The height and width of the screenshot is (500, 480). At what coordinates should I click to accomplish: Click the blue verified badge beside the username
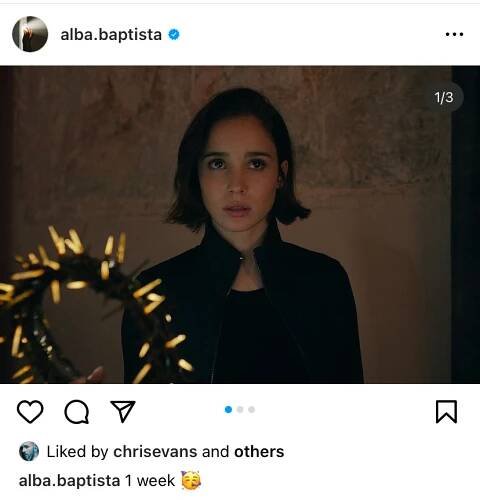(x=174, y=34)
